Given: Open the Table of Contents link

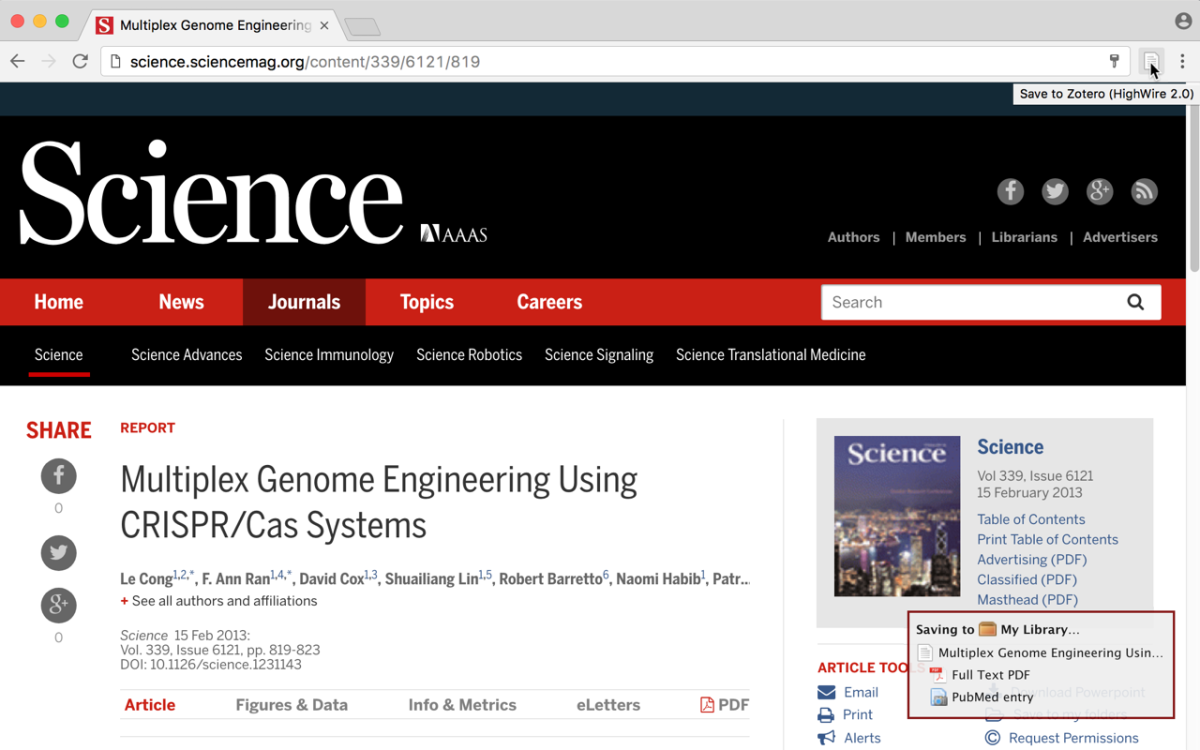Looking at the screenshot, I should tap(1031, 519).
